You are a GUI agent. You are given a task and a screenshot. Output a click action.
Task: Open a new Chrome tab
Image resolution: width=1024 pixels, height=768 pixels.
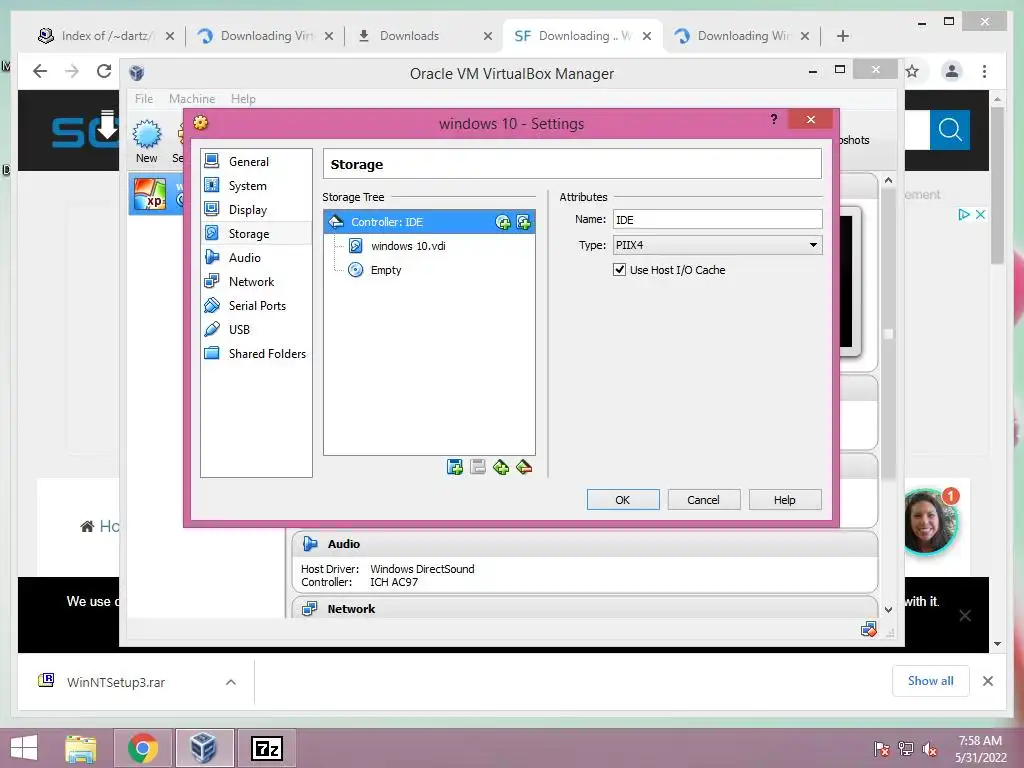pyautogui.click(x=842, y=36)
